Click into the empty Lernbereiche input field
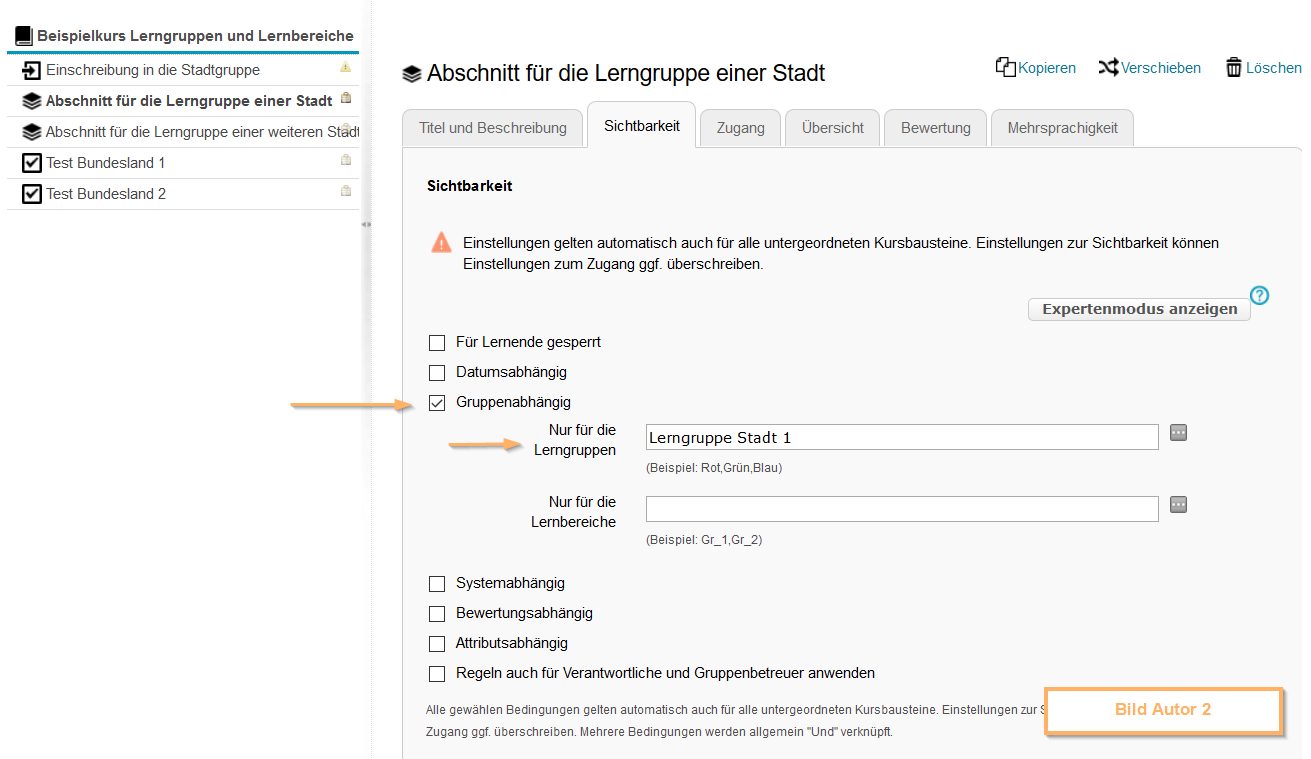The height and width of the screenshot is (759, 1311). pos(900,508)
